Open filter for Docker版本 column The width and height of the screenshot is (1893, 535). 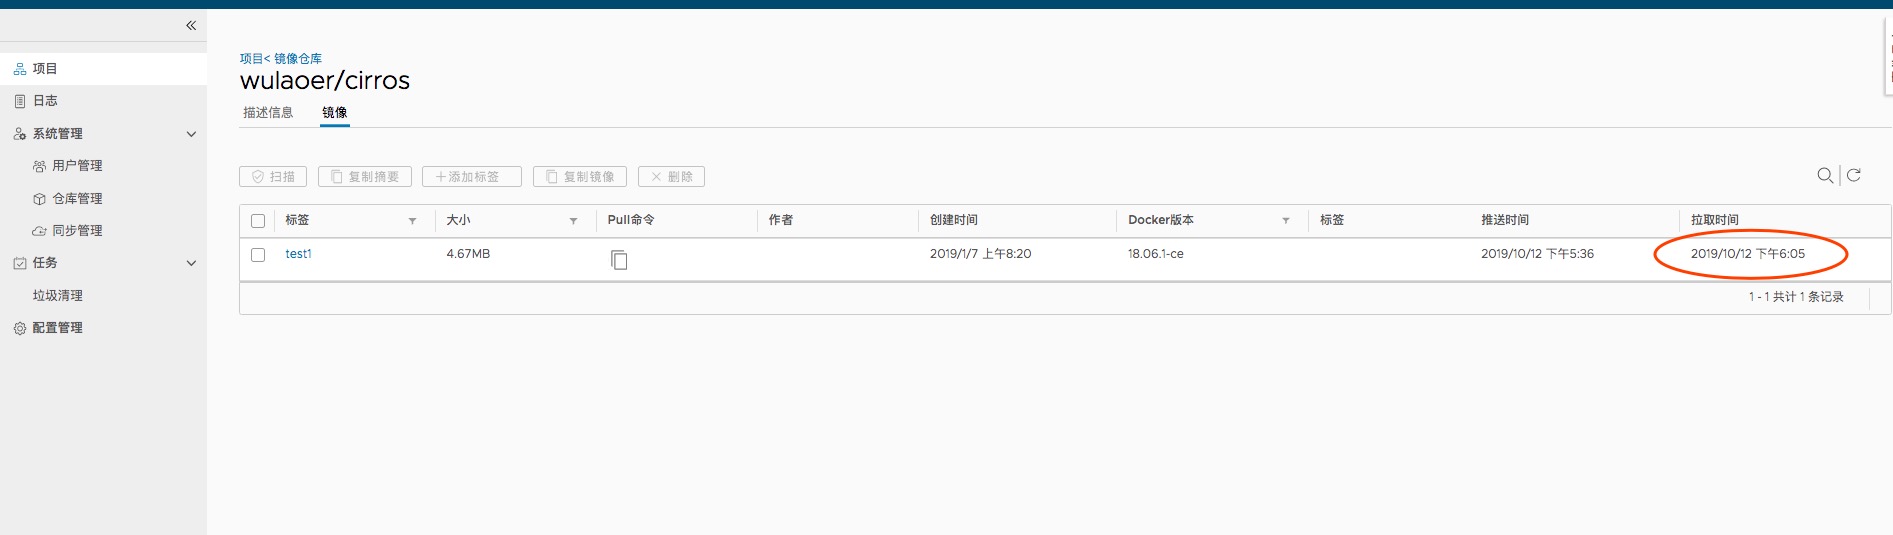[x=1285, y=221]
